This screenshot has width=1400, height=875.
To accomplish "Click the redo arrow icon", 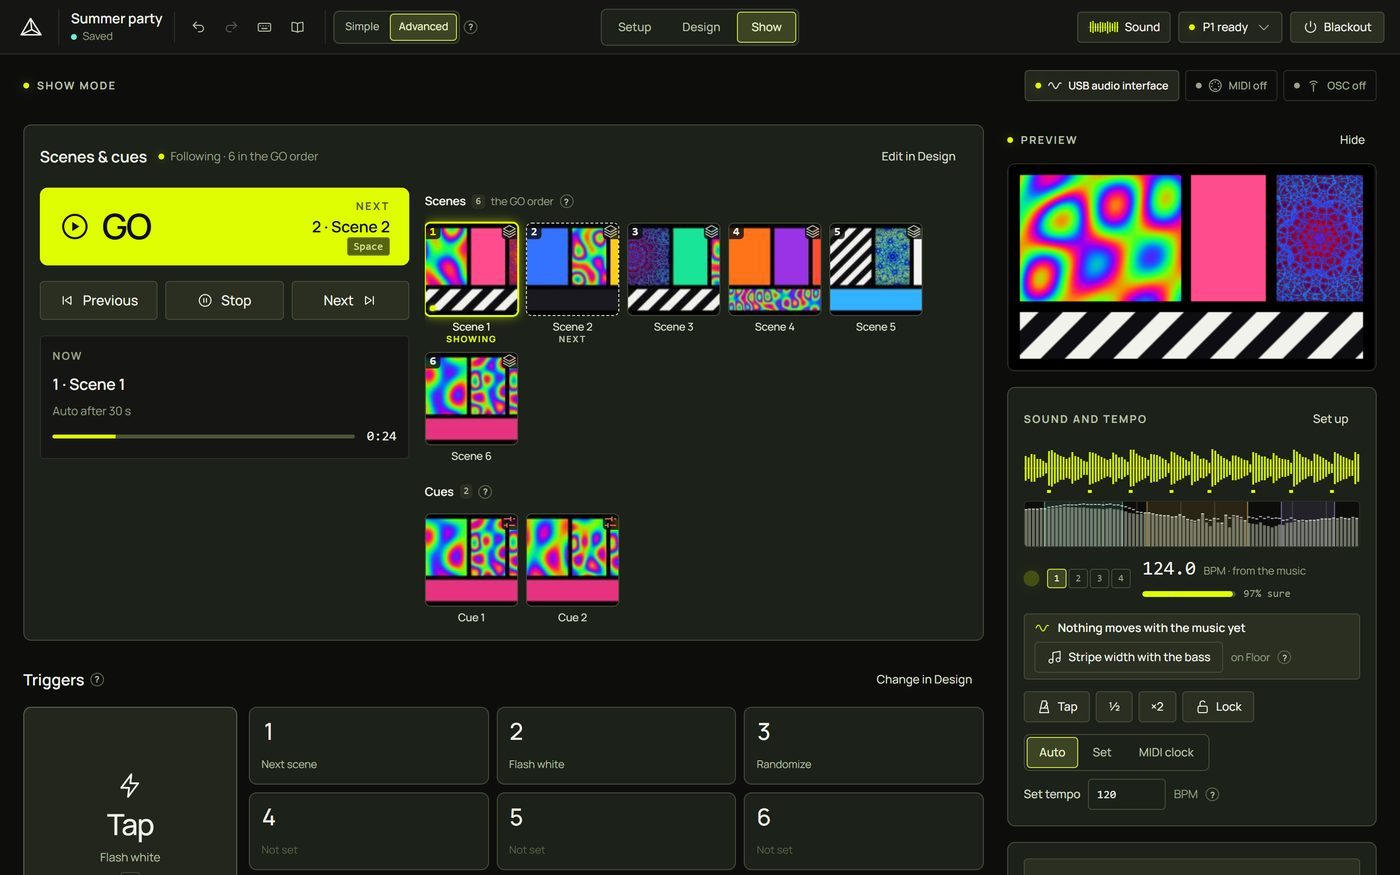I will pos(231,27).
